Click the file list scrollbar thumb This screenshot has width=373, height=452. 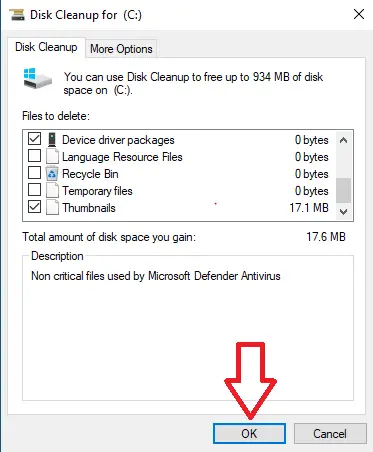coord(343,190)
